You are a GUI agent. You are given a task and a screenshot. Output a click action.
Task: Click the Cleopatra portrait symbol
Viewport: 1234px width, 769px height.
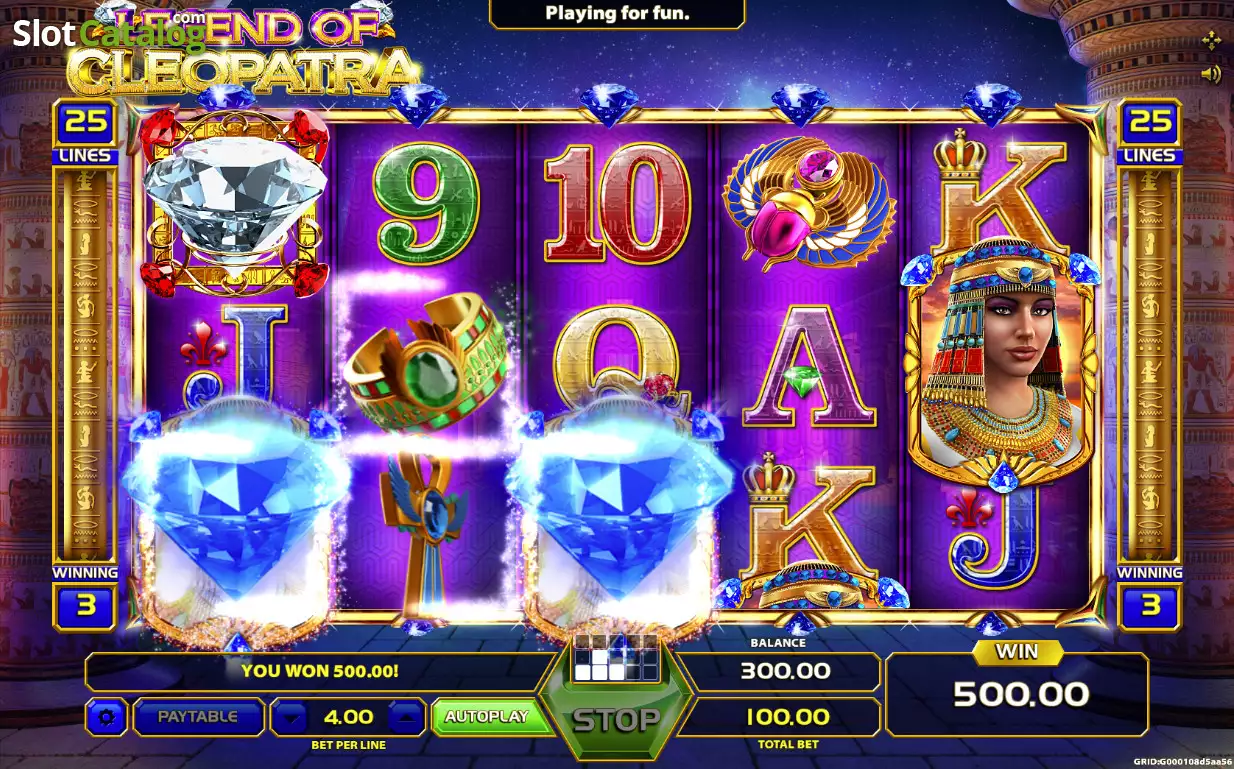1002,362
